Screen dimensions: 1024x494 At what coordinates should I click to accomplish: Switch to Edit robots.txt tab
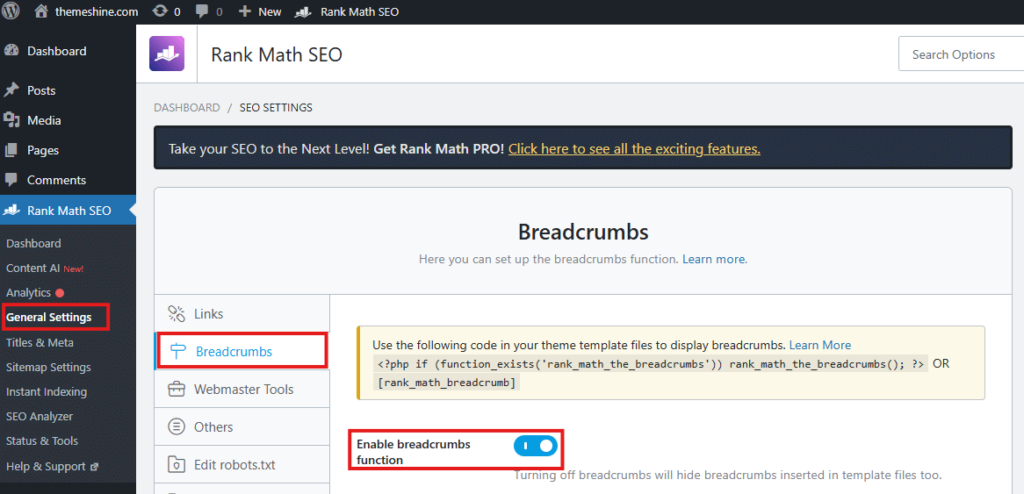point(242,465)
